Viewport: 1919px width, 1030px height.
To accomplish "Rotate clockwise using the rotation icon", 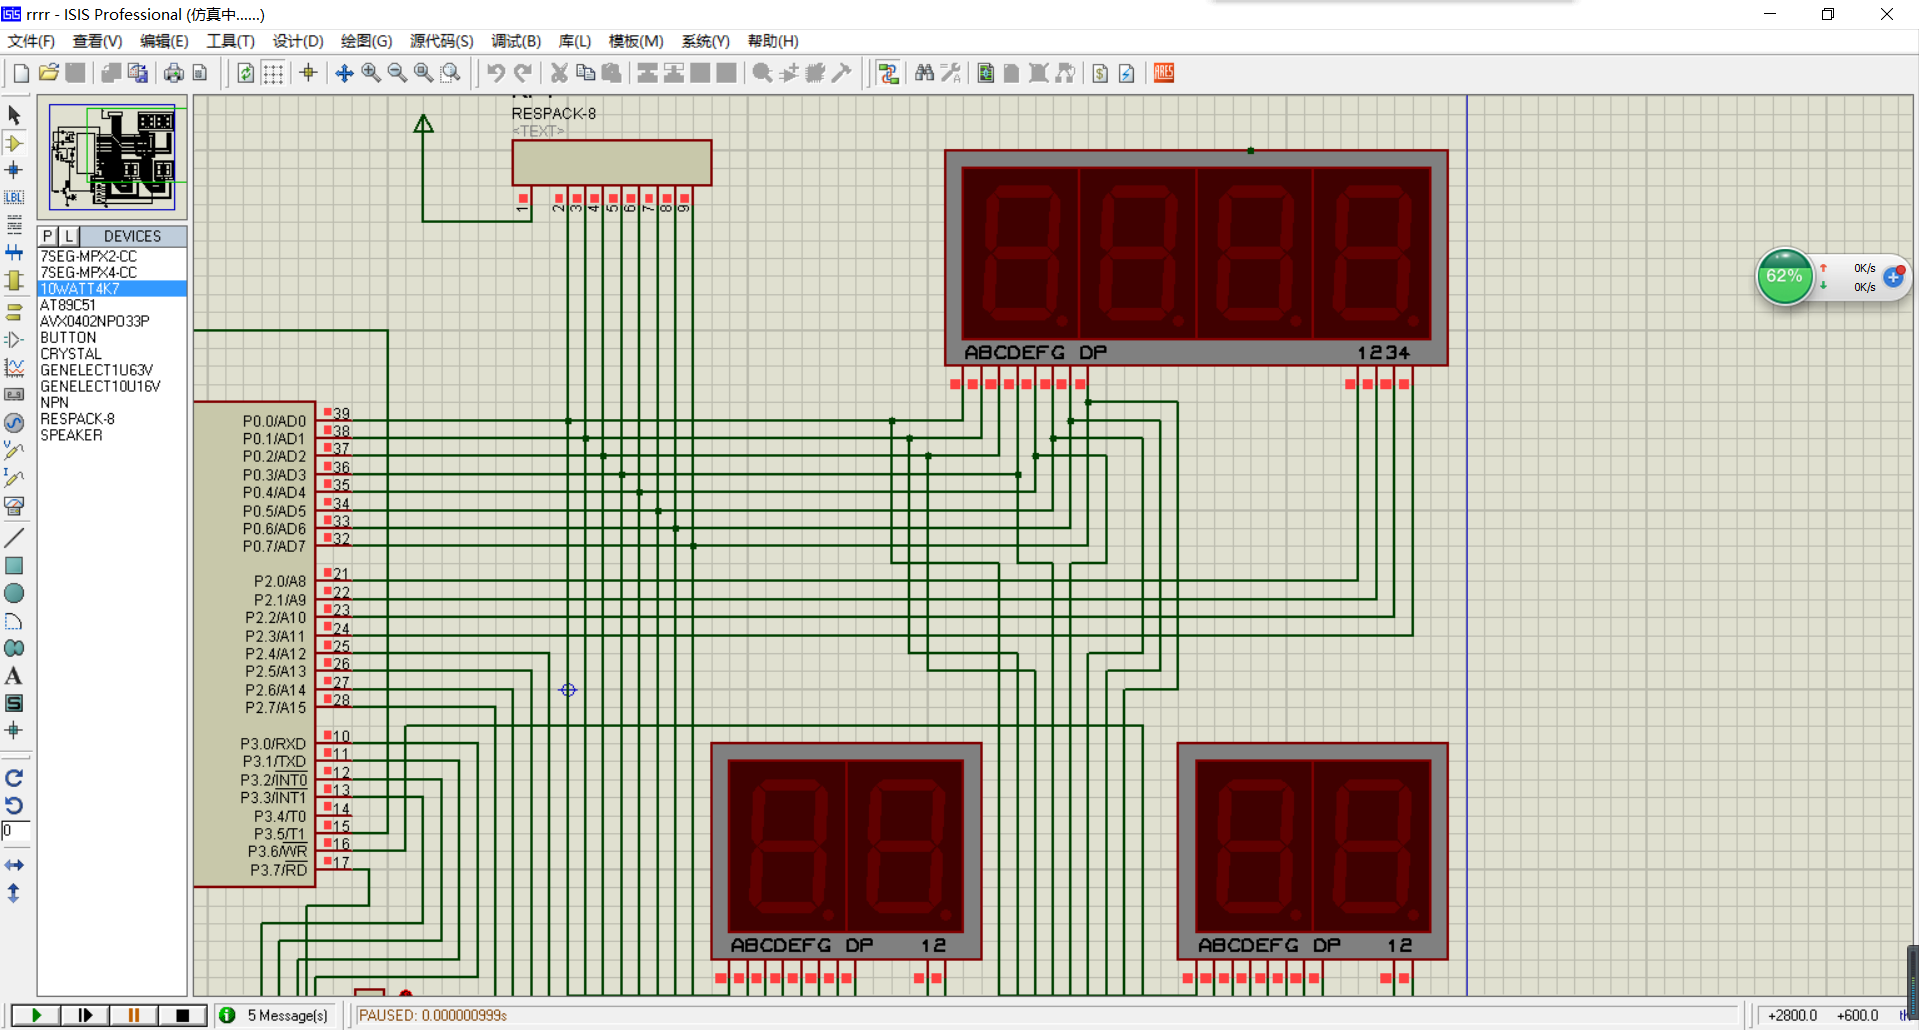I will coord(14,778).
